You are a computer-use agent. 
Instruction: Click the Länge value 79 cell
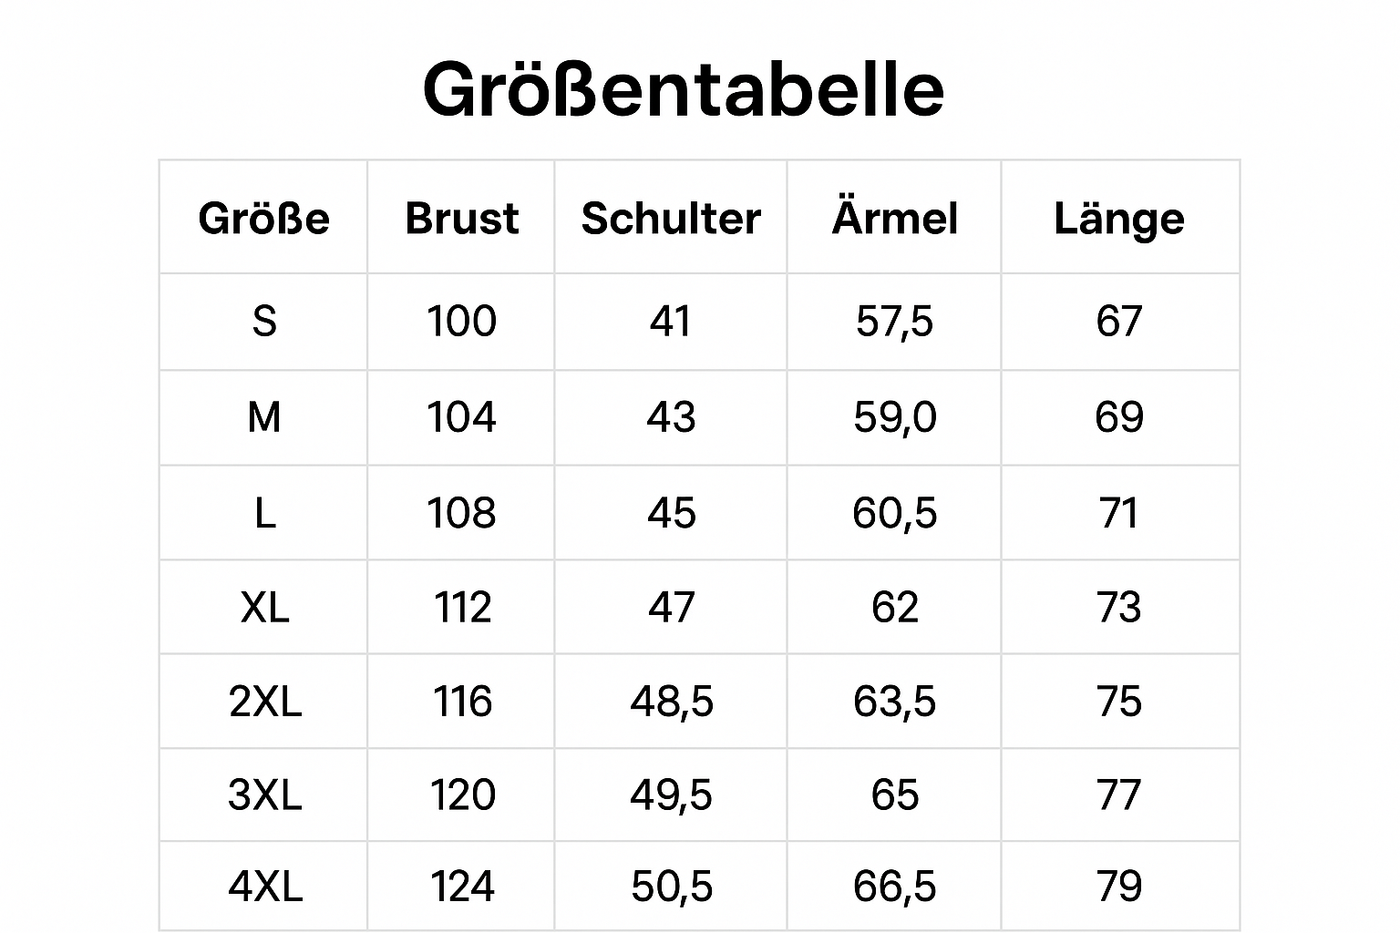click(1119, 886)
